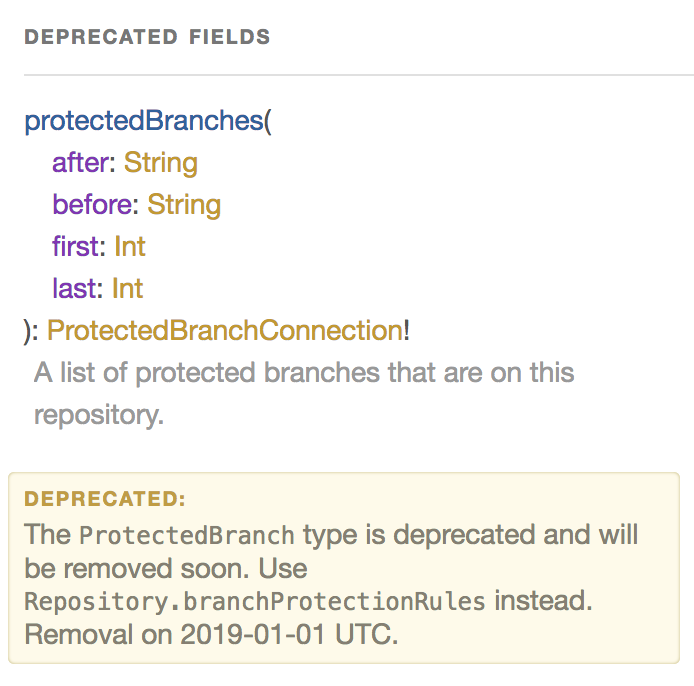Open the ProtectedBranchConnection return type

(225, 331)
